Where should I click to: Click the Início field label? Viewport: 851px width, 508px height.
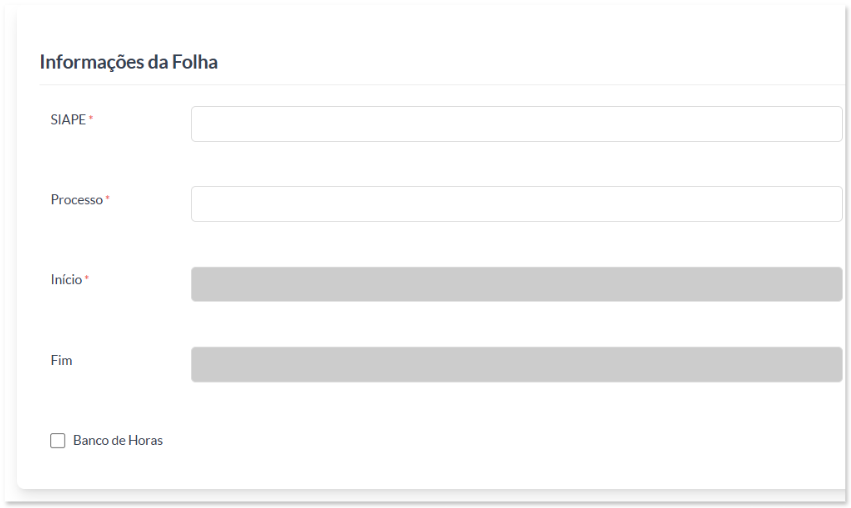(x=66, y=280)
